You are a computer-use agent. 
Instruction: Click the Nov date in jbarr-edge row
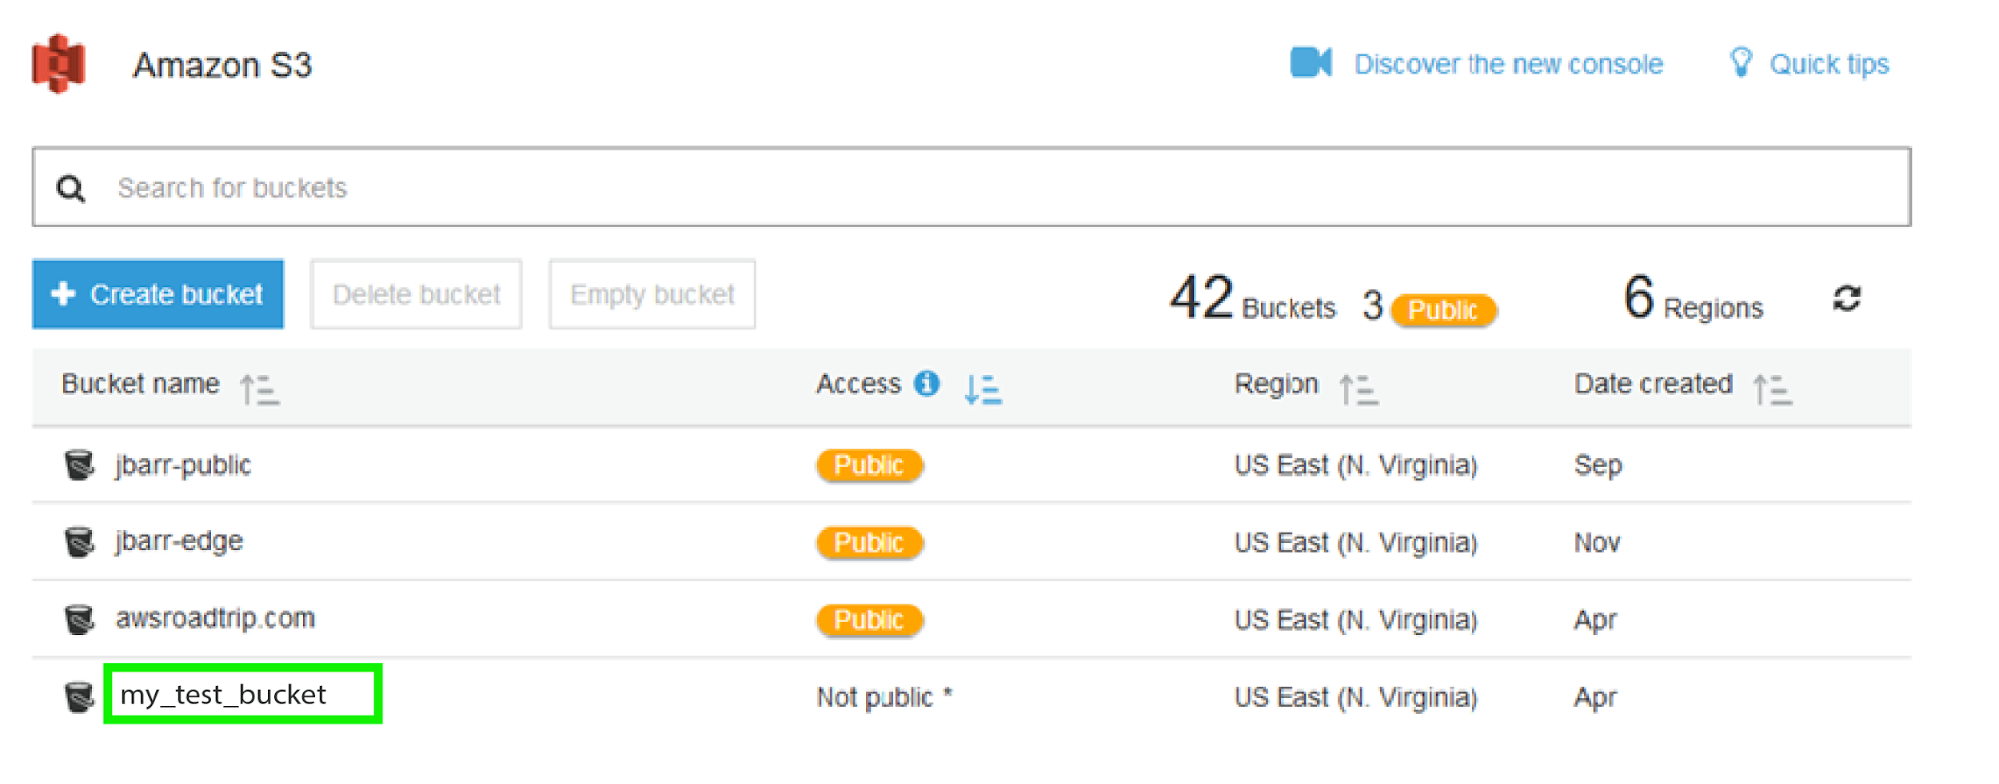[x=1596, y=543]
